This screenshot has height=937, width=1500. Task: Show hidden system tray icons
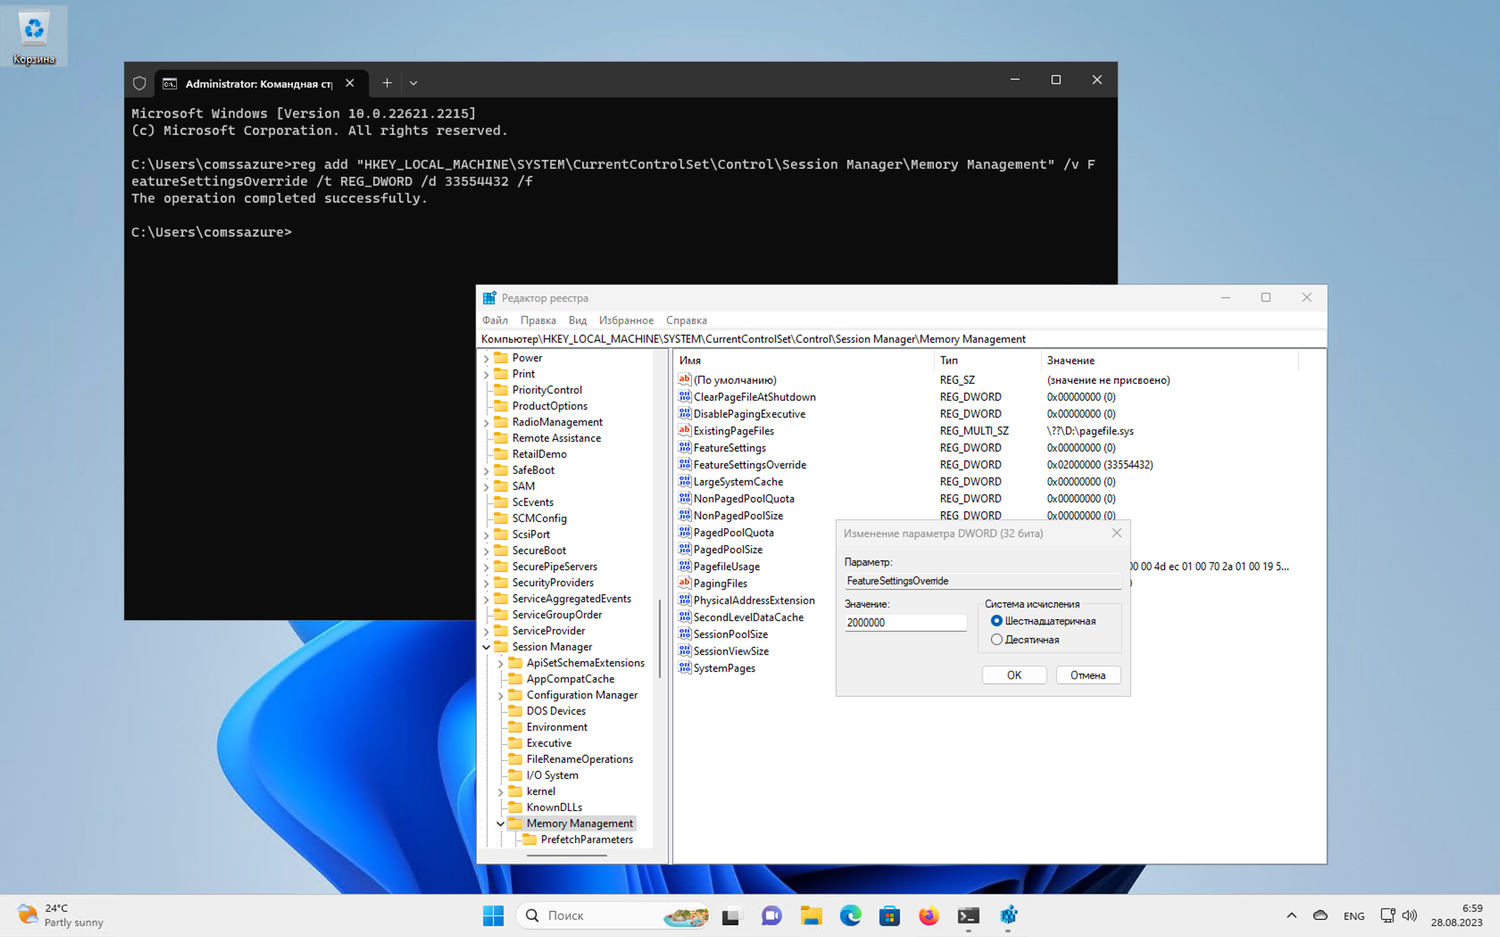coord(1291,916)
